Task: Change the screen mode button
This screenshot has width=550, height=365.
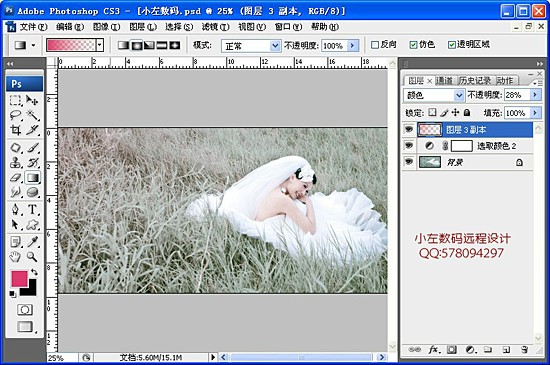Action: pyautogui.click(x=25, y=327)
